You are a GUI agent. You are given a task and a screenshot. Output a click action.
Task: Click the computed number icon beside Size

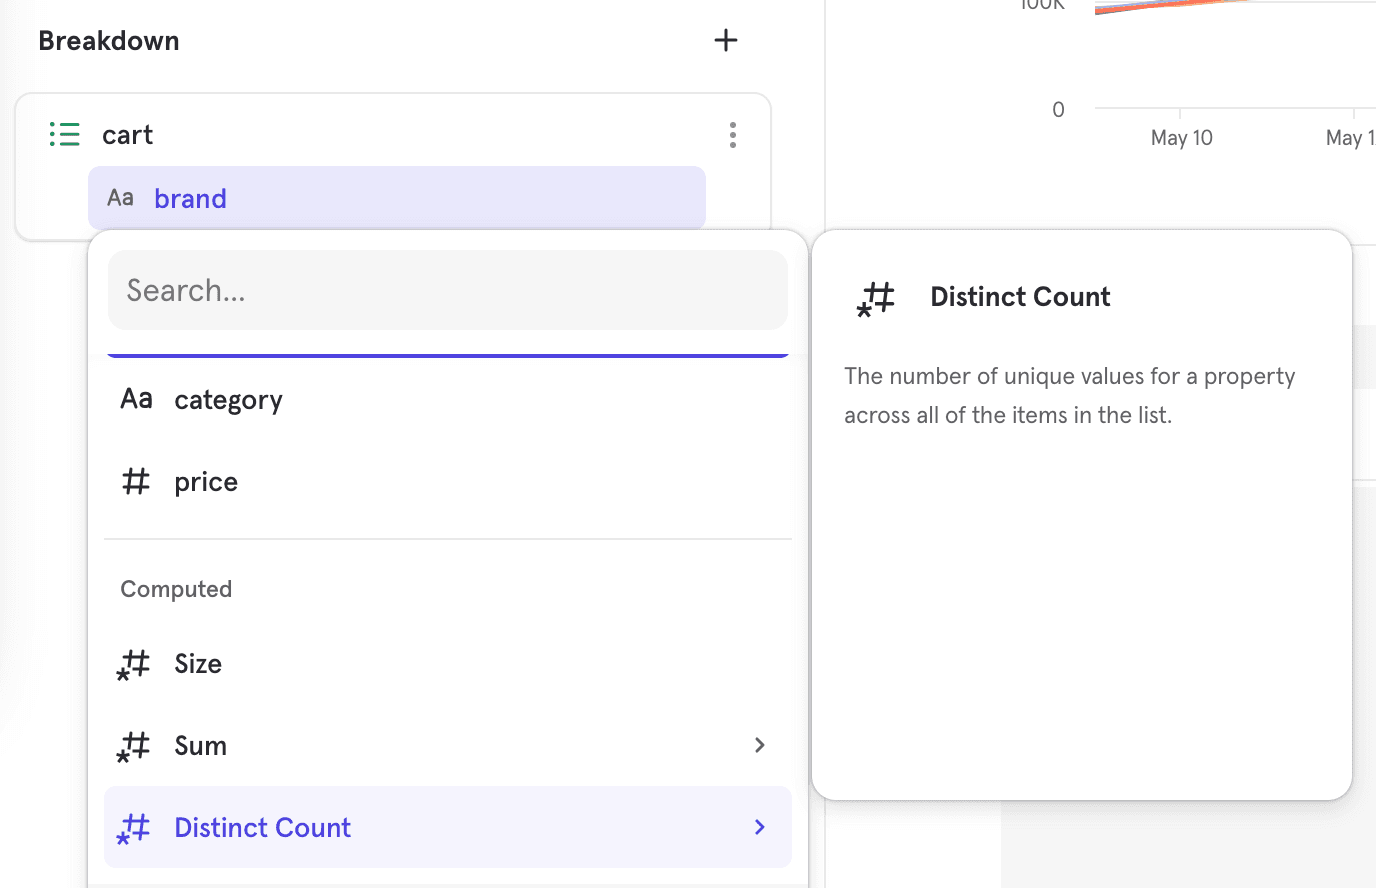(x=133, y=664)
